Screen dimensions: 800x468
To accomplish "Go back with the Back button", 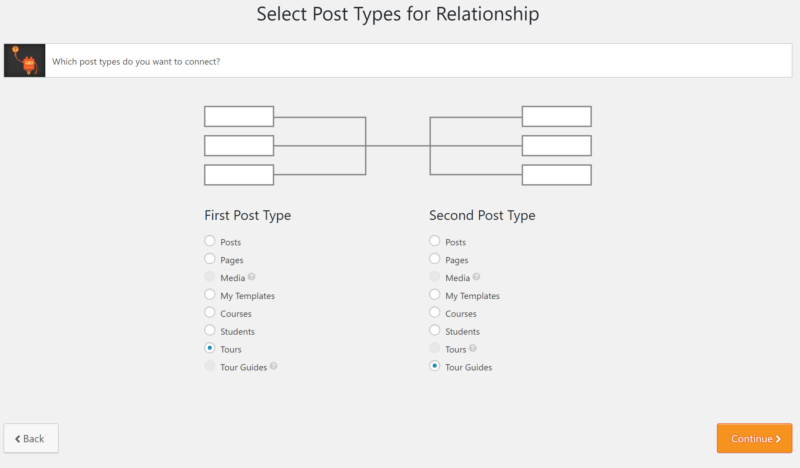I will (31, 438).
